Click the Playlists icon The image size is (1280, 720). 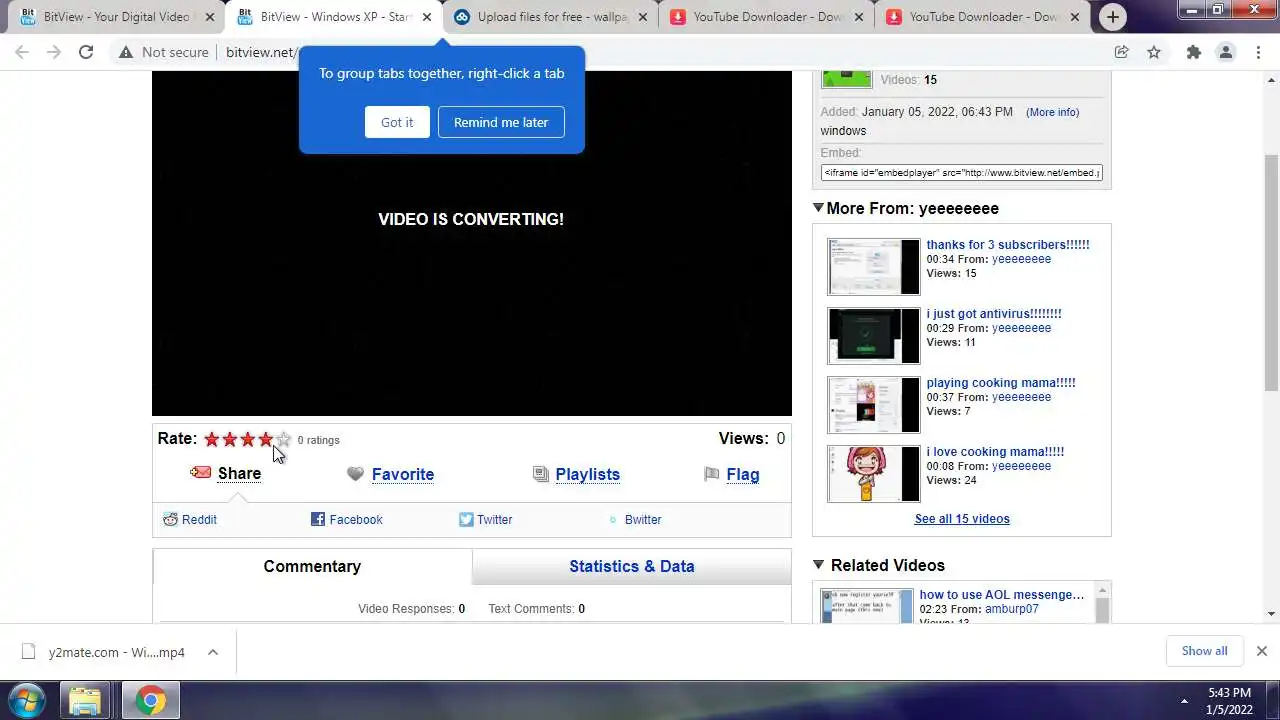(x=541, y=474)
